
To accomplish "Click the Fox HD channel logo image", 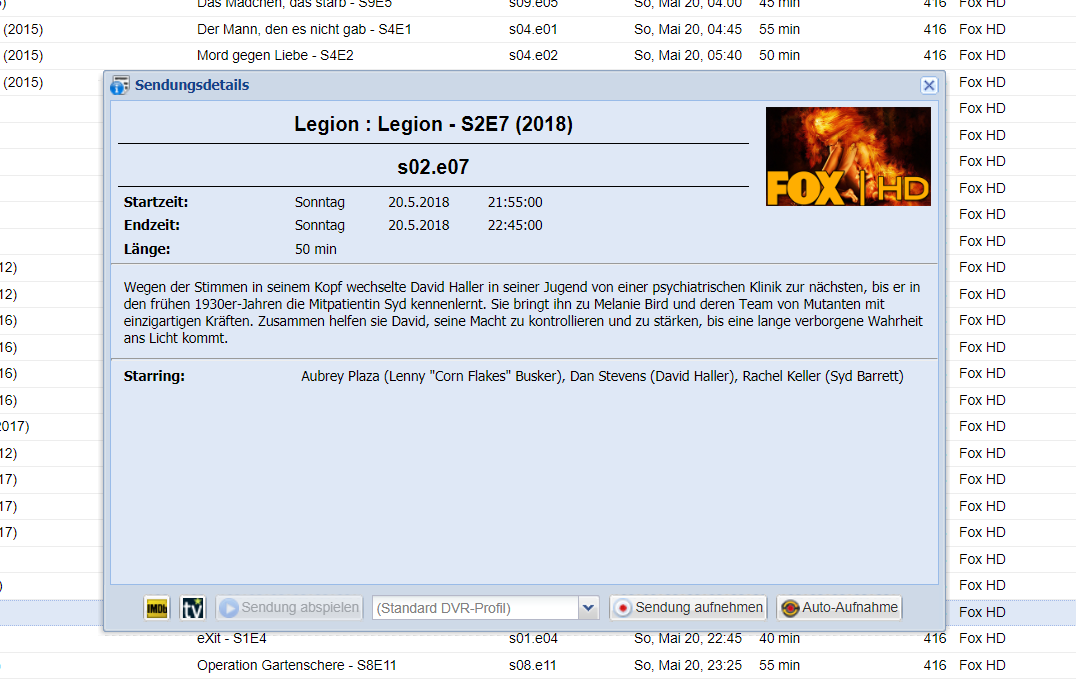I will pyautogui.click(x=848, y=156).
